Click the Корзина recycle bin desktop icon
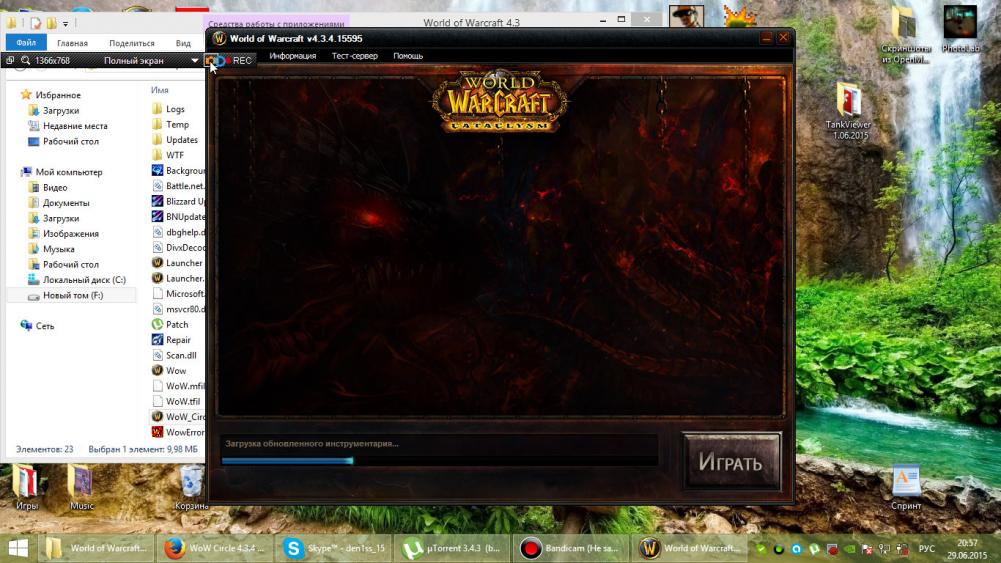 191,487
